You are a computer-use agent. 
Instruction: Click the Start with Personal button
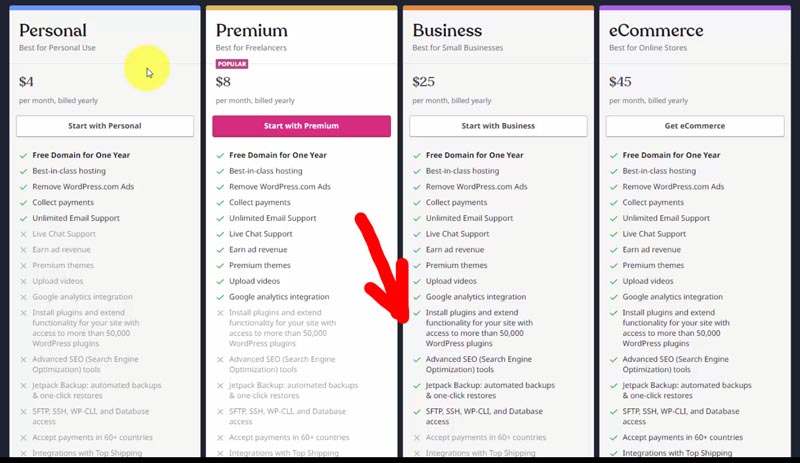click(105, 126)
